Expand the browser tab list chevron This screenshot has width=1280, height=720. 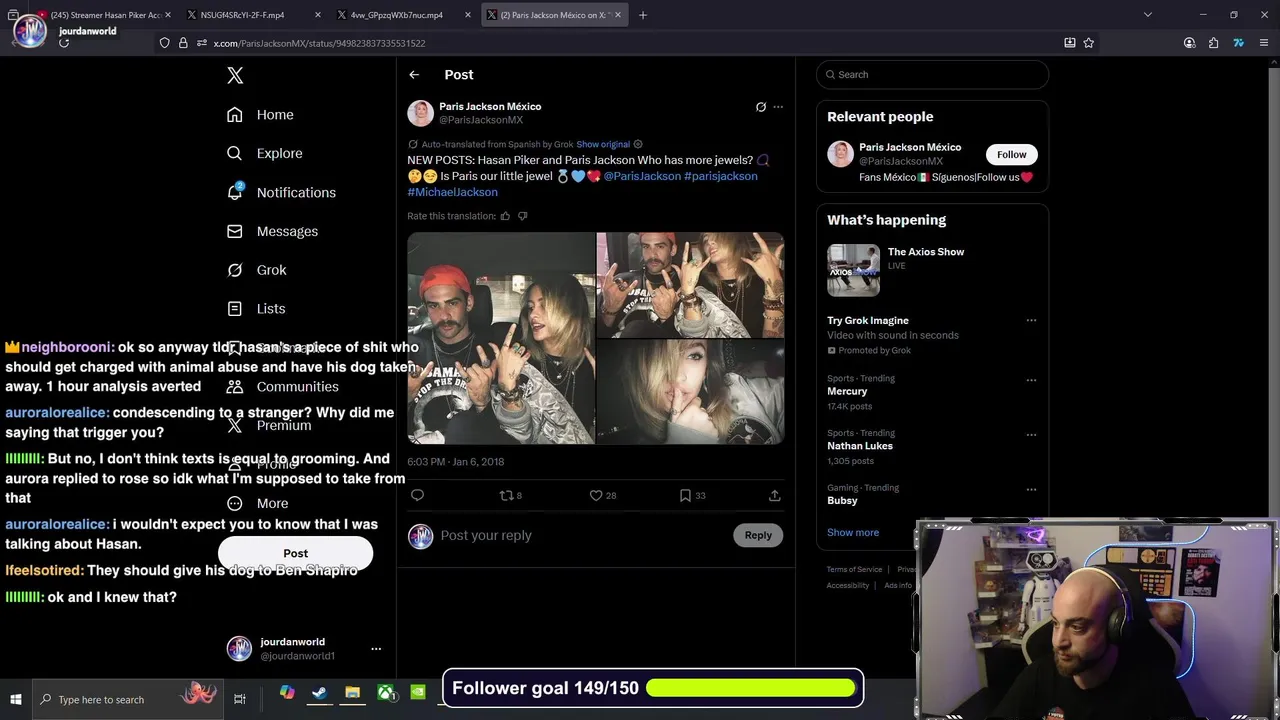click(1147, 15)
